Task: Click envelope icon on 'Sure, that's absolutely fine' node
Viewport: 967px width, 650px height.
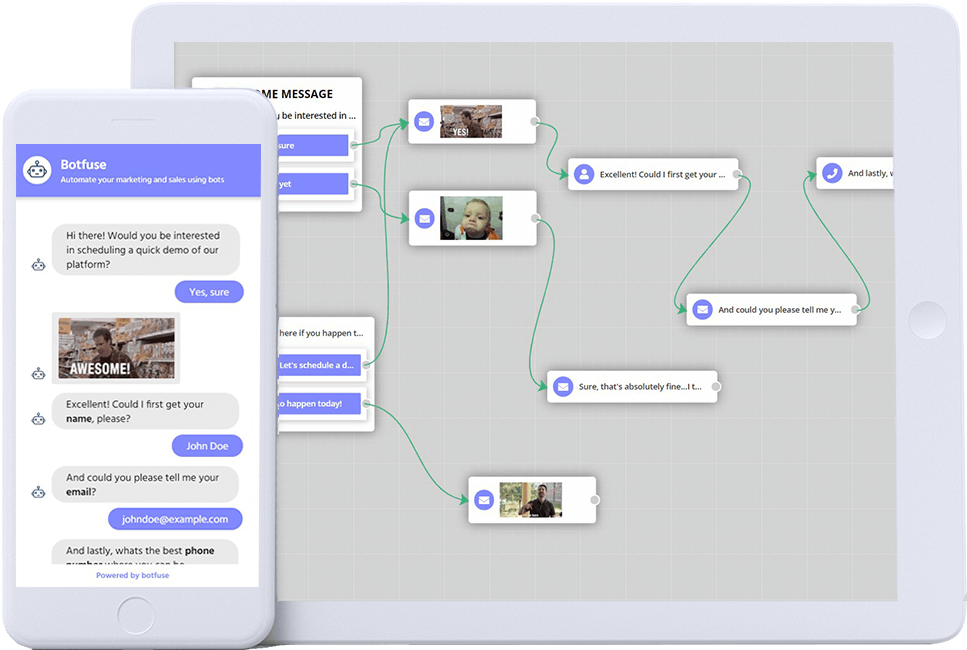Action: [563, 386]
